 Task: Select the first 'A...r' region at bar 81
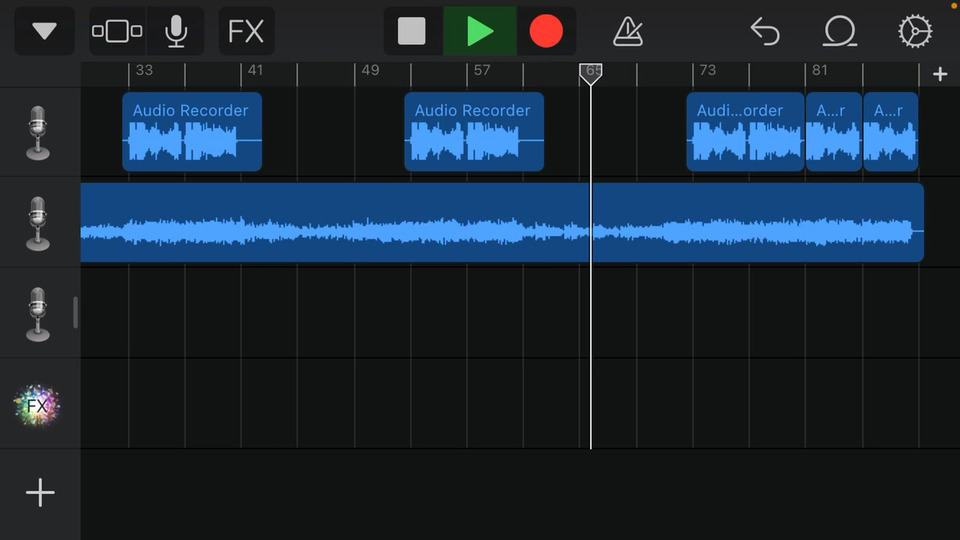(x=834, y=132)
